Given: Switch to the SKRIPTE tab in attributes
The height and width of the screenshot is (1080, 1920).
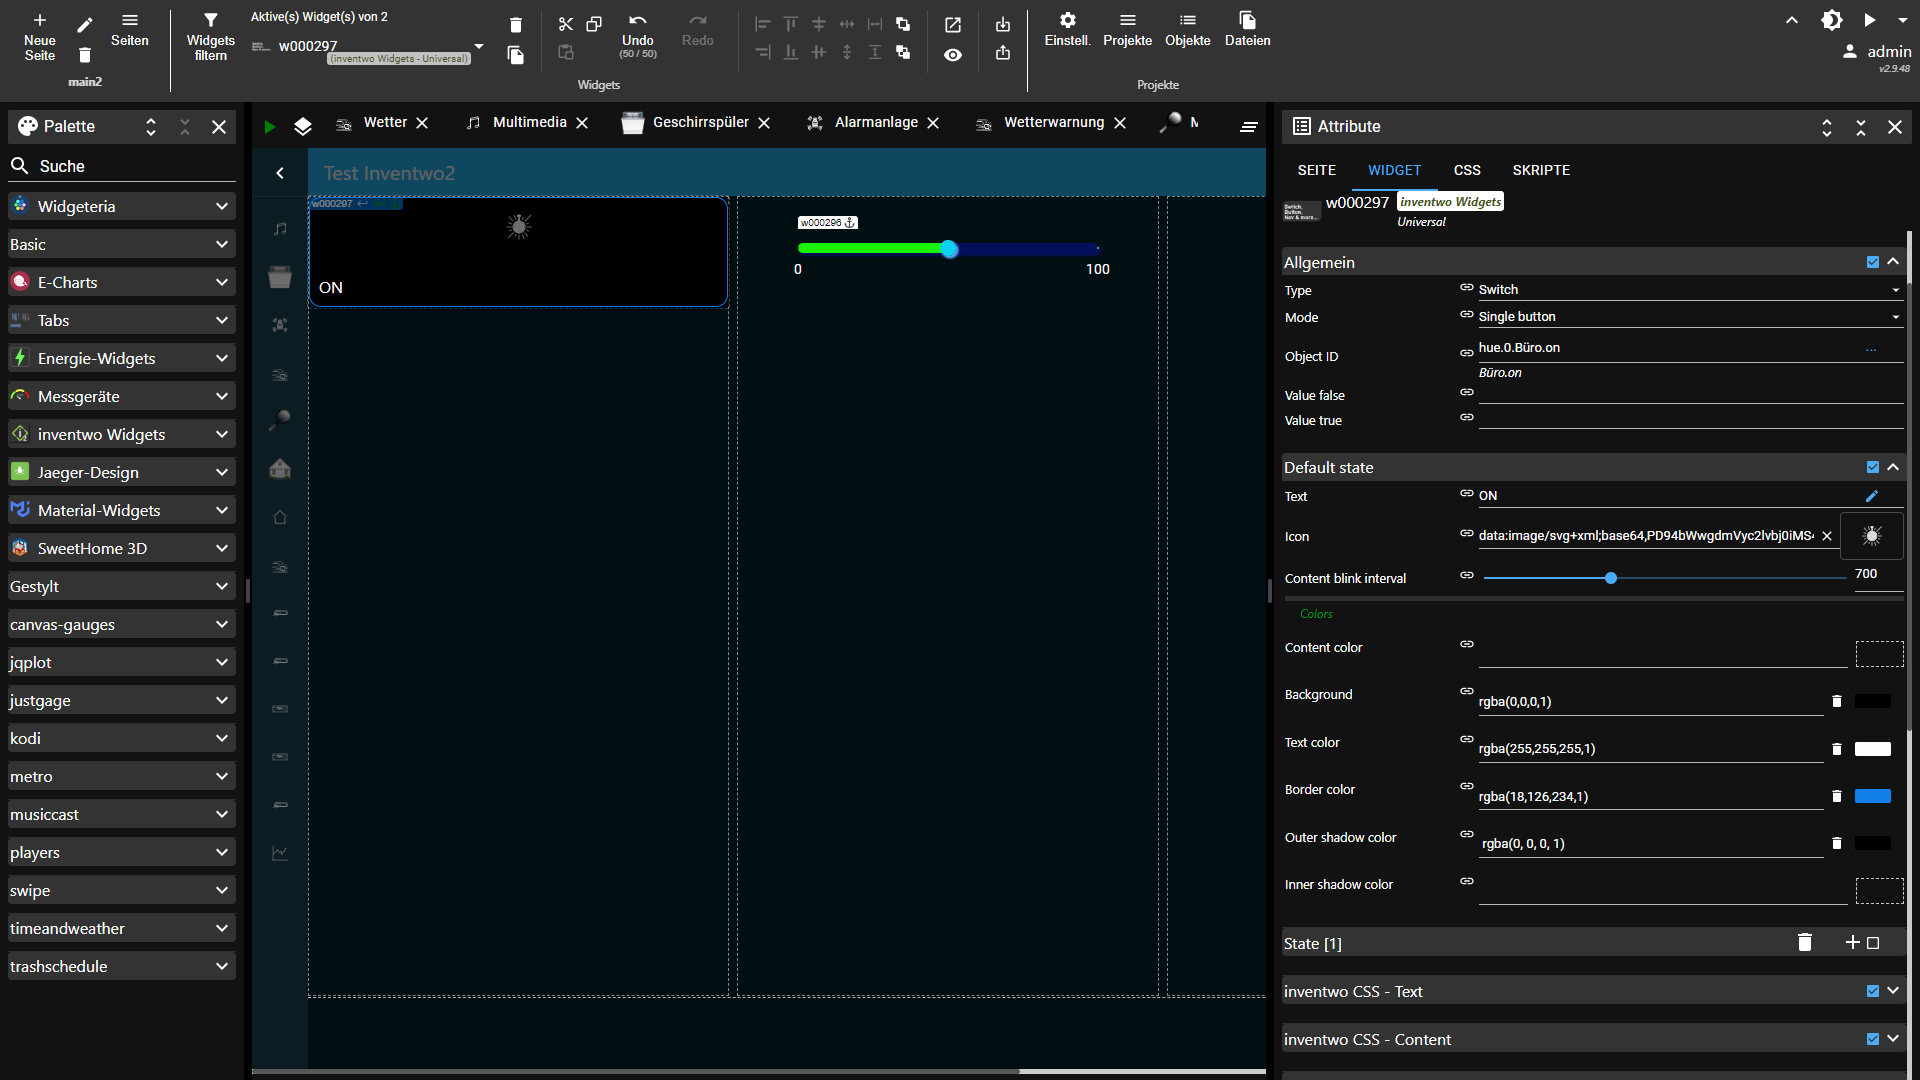Looking at the screenshot, I should click(x=1542, y=170).
